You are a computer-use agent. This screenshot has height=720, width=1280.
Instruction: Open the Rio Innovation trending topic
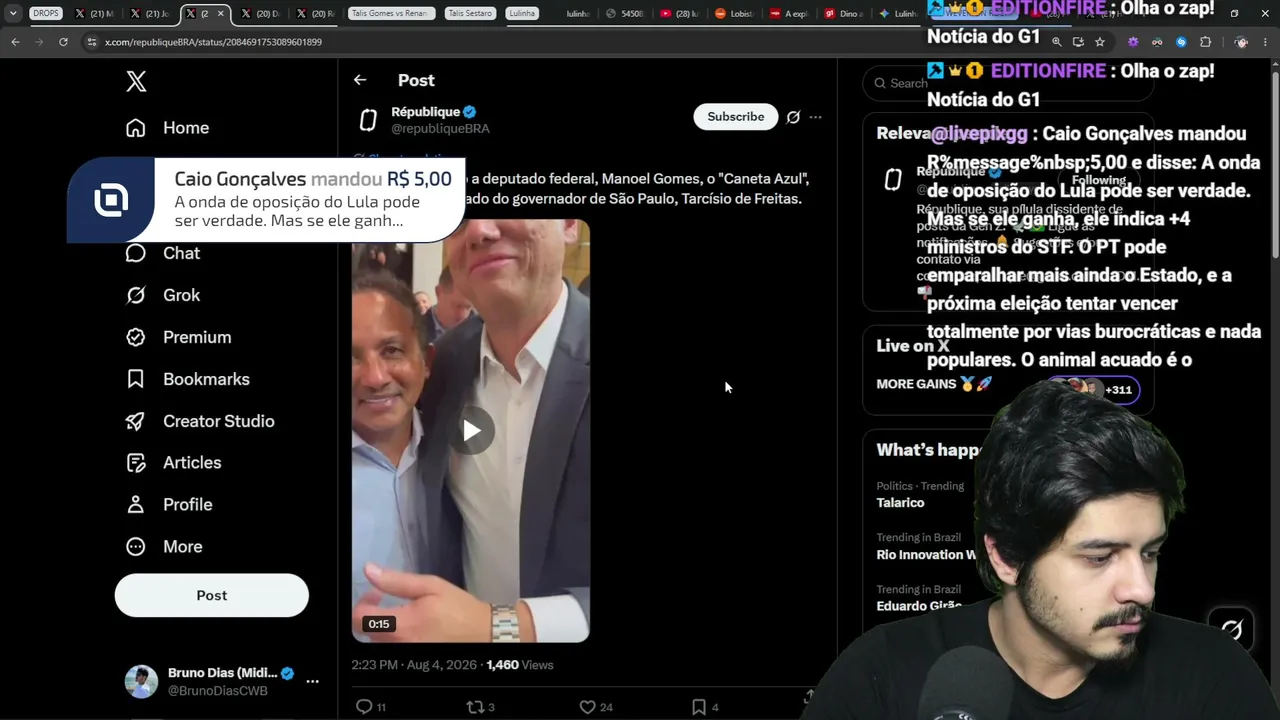[925, 555]
